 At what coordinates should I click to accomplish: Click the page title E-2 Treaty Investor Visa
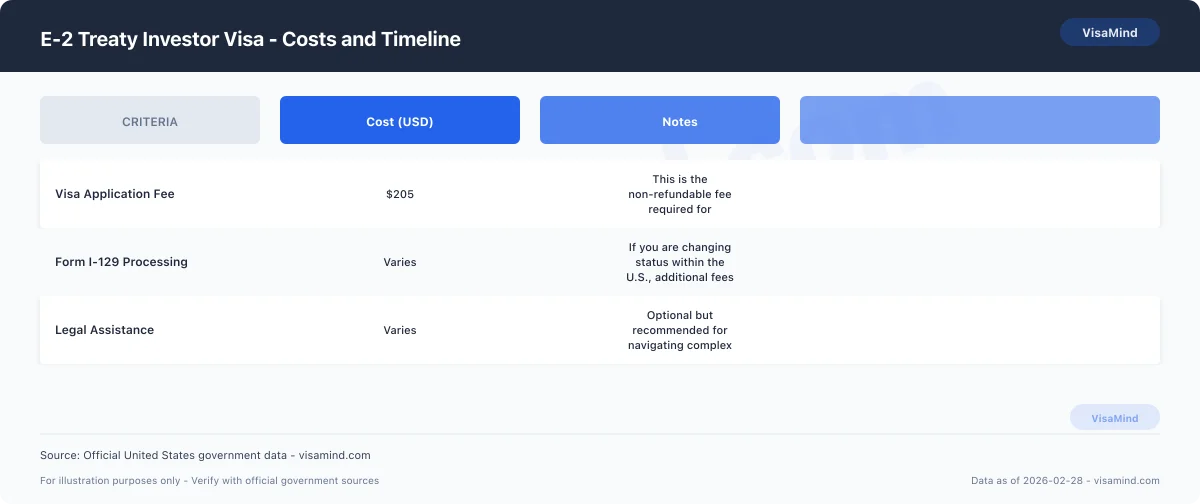coord(250,39)
